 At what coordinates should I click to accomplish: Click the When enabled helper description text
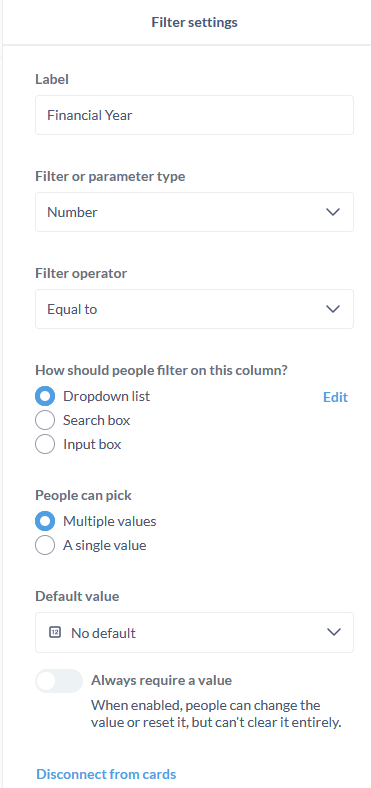tap(216, 714)
